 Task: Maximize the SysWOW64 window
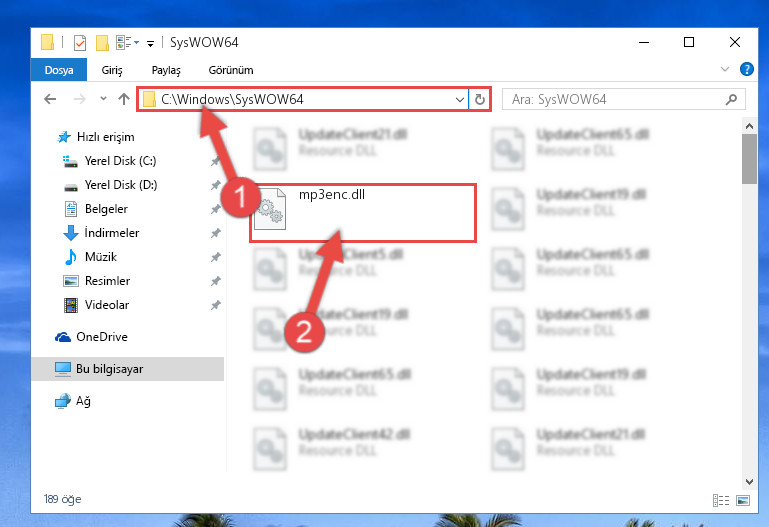point(689,43)
